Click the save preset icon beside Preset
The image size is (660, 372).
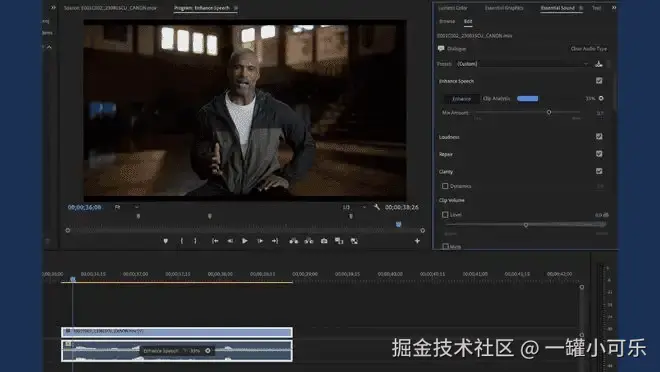(x=599, y=64)
